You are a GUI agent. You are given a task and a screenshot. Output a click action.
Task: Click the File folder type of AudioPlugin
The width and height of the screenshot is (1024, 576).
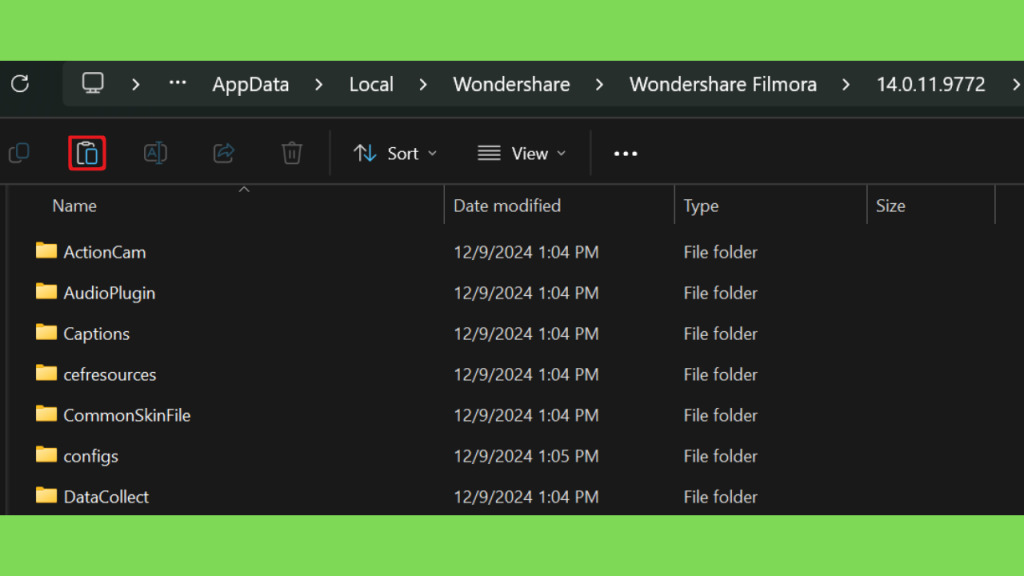click(x=720, y=293)
